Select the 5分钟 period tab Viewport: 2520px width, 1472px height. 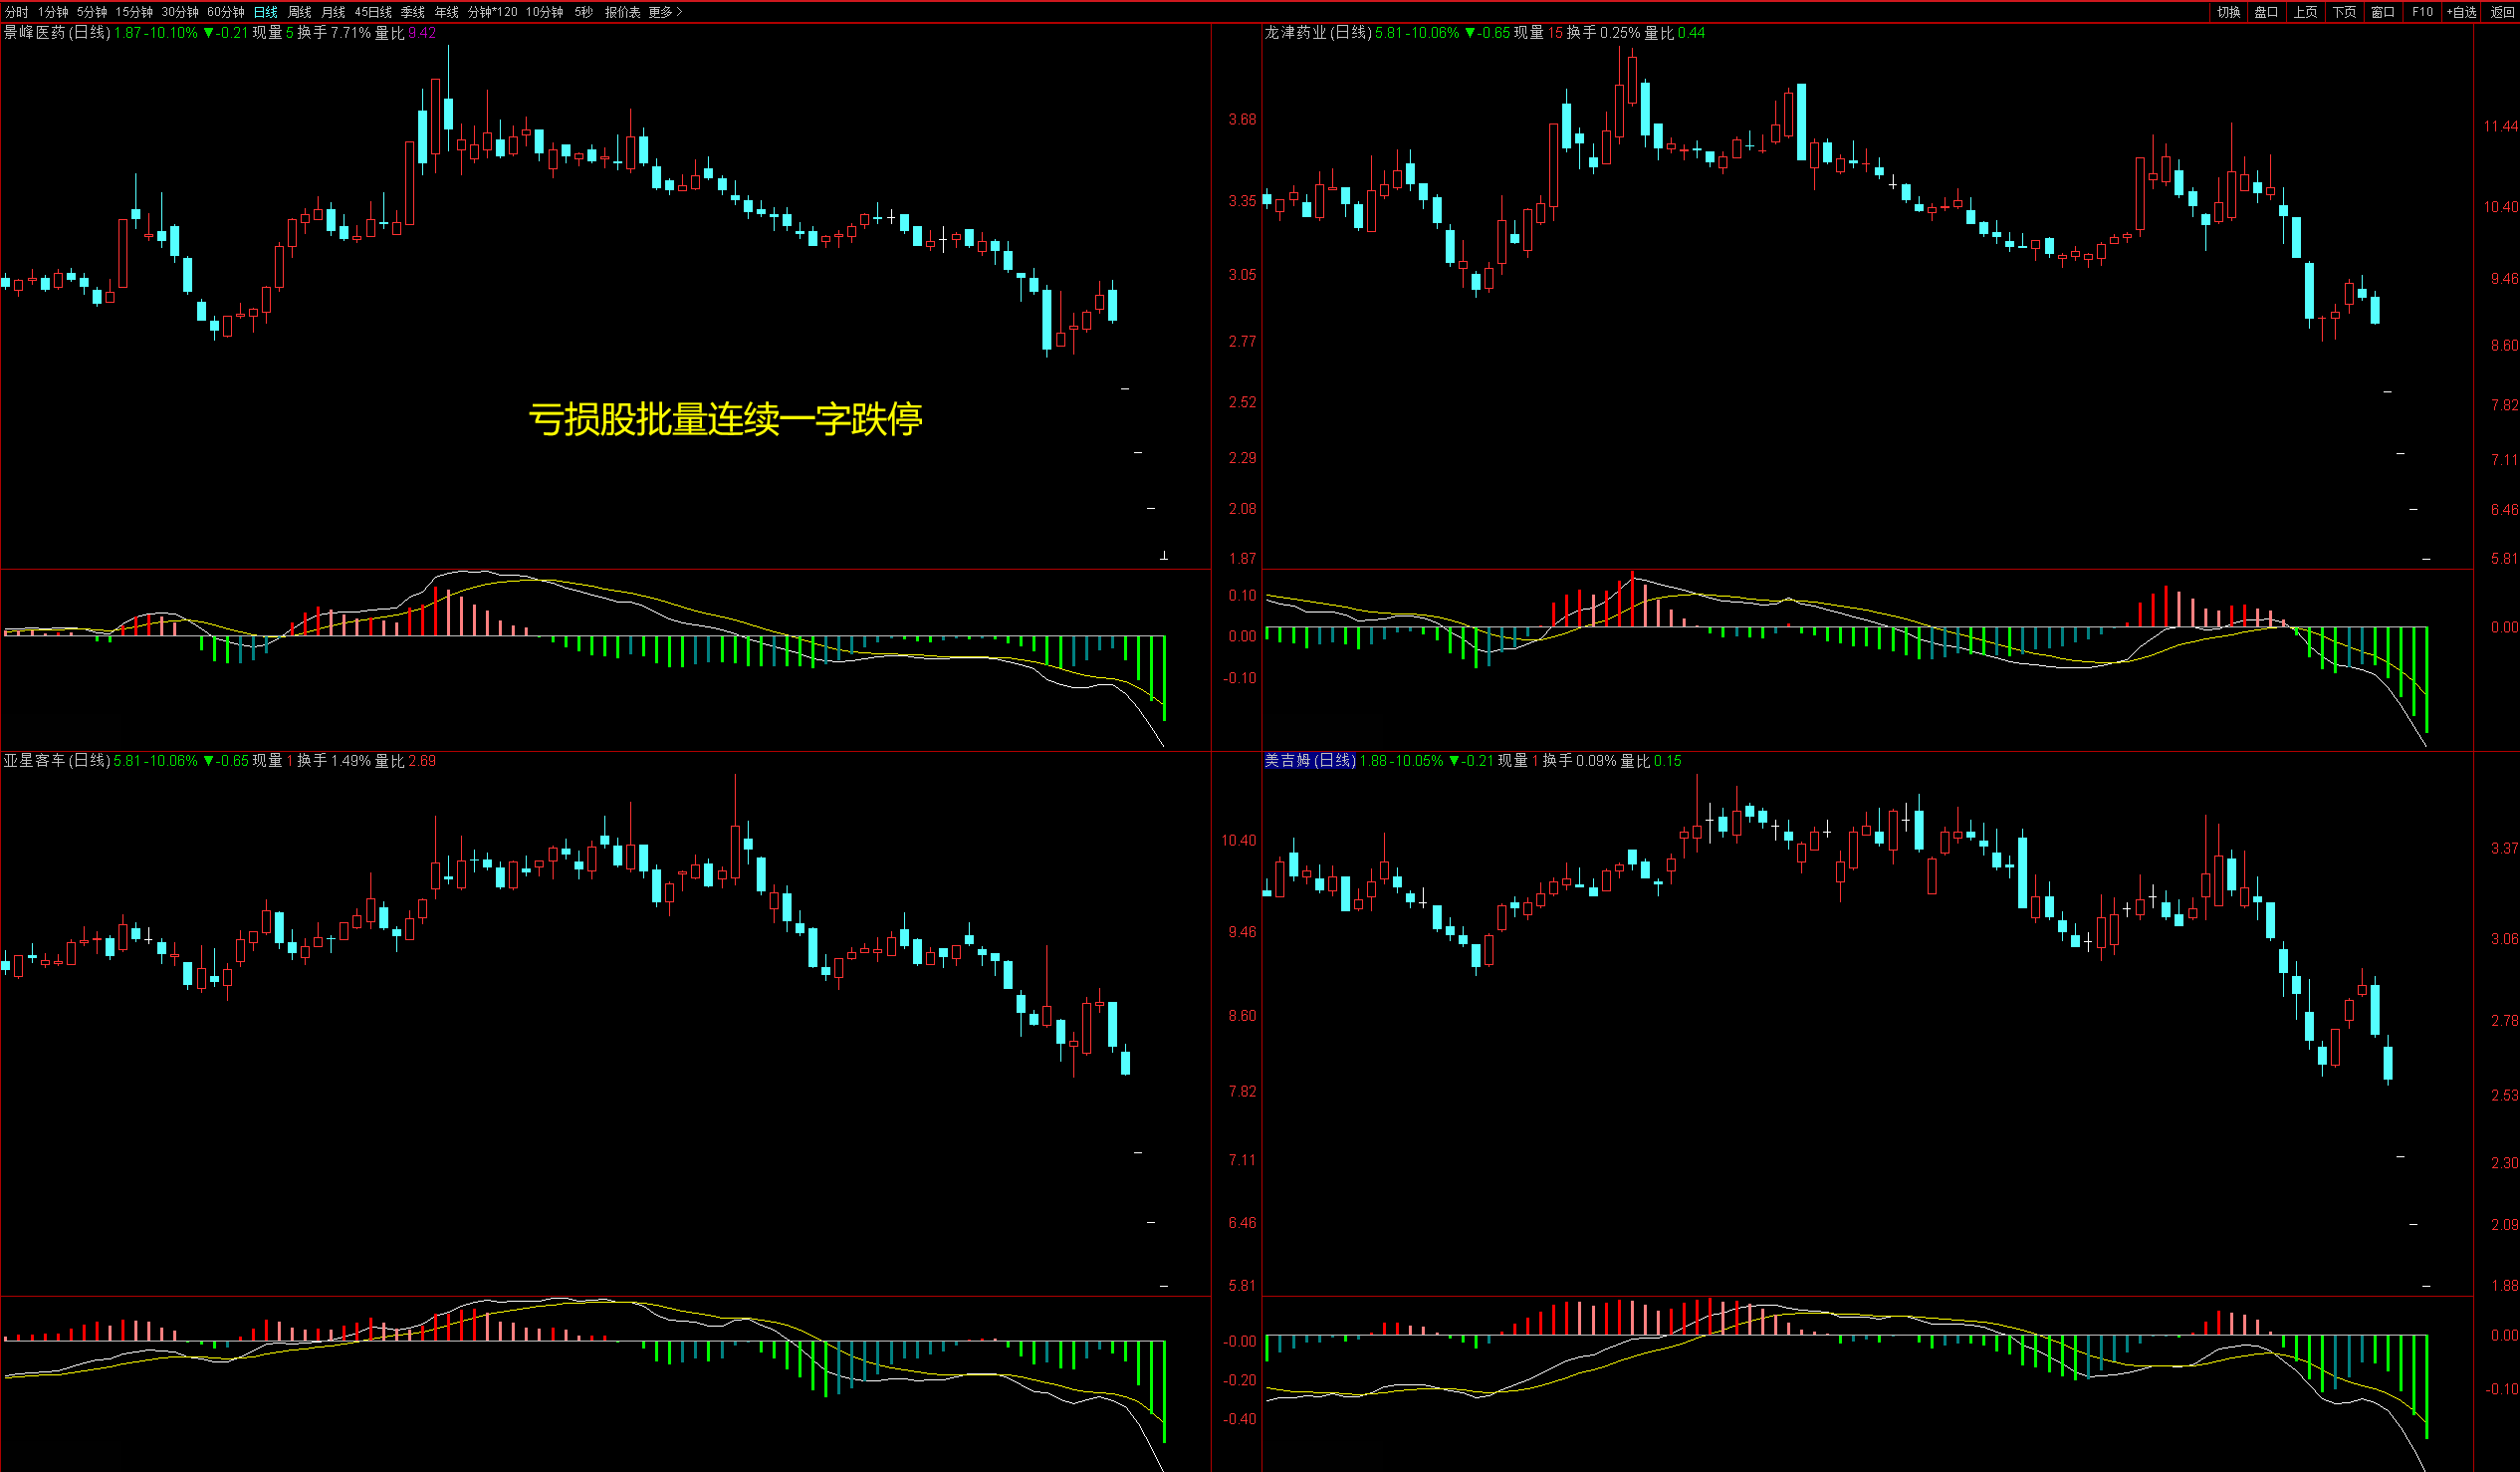92,12
